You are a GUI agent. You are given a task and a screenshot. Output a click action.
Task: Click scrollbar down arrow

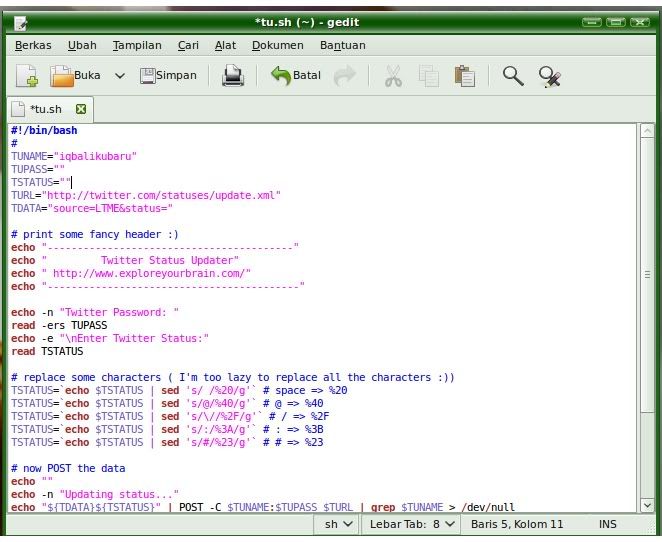(x=647, y=505)
